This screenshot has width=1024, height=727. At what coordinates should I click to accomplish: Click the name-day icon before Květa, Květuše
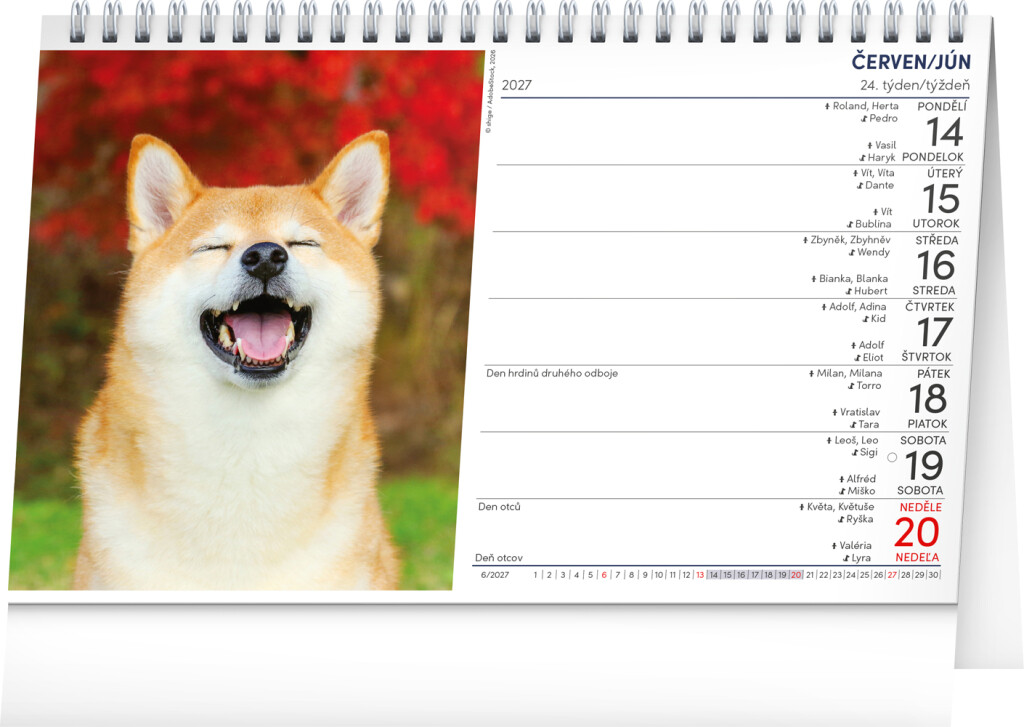click(x=802, y=507)
